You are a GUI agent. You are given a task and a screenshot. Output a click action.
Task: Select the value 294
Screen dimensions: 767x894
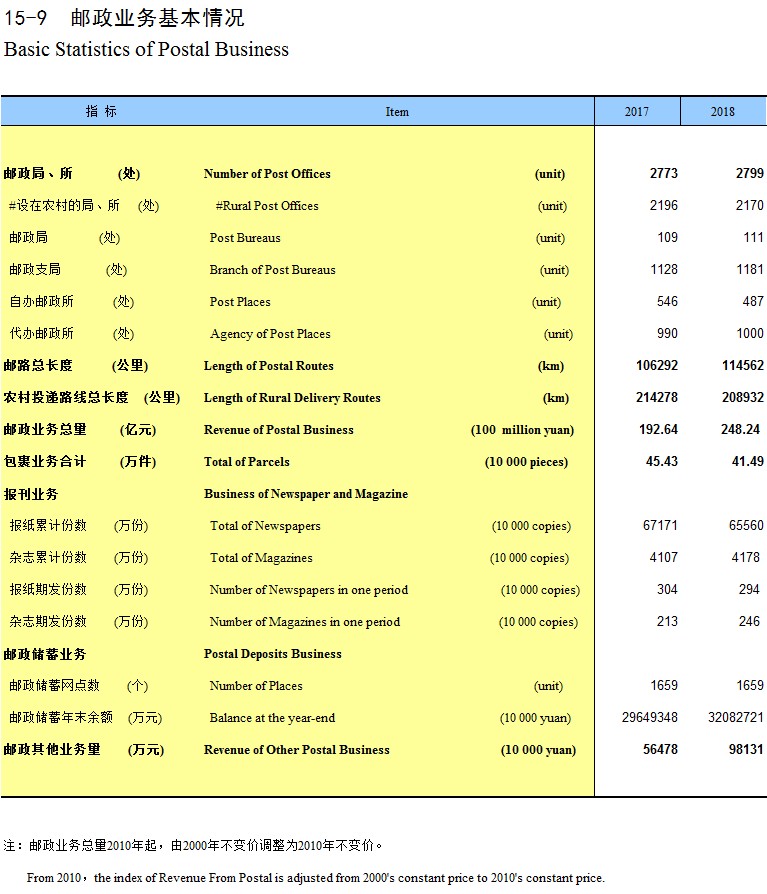[749, 589]
